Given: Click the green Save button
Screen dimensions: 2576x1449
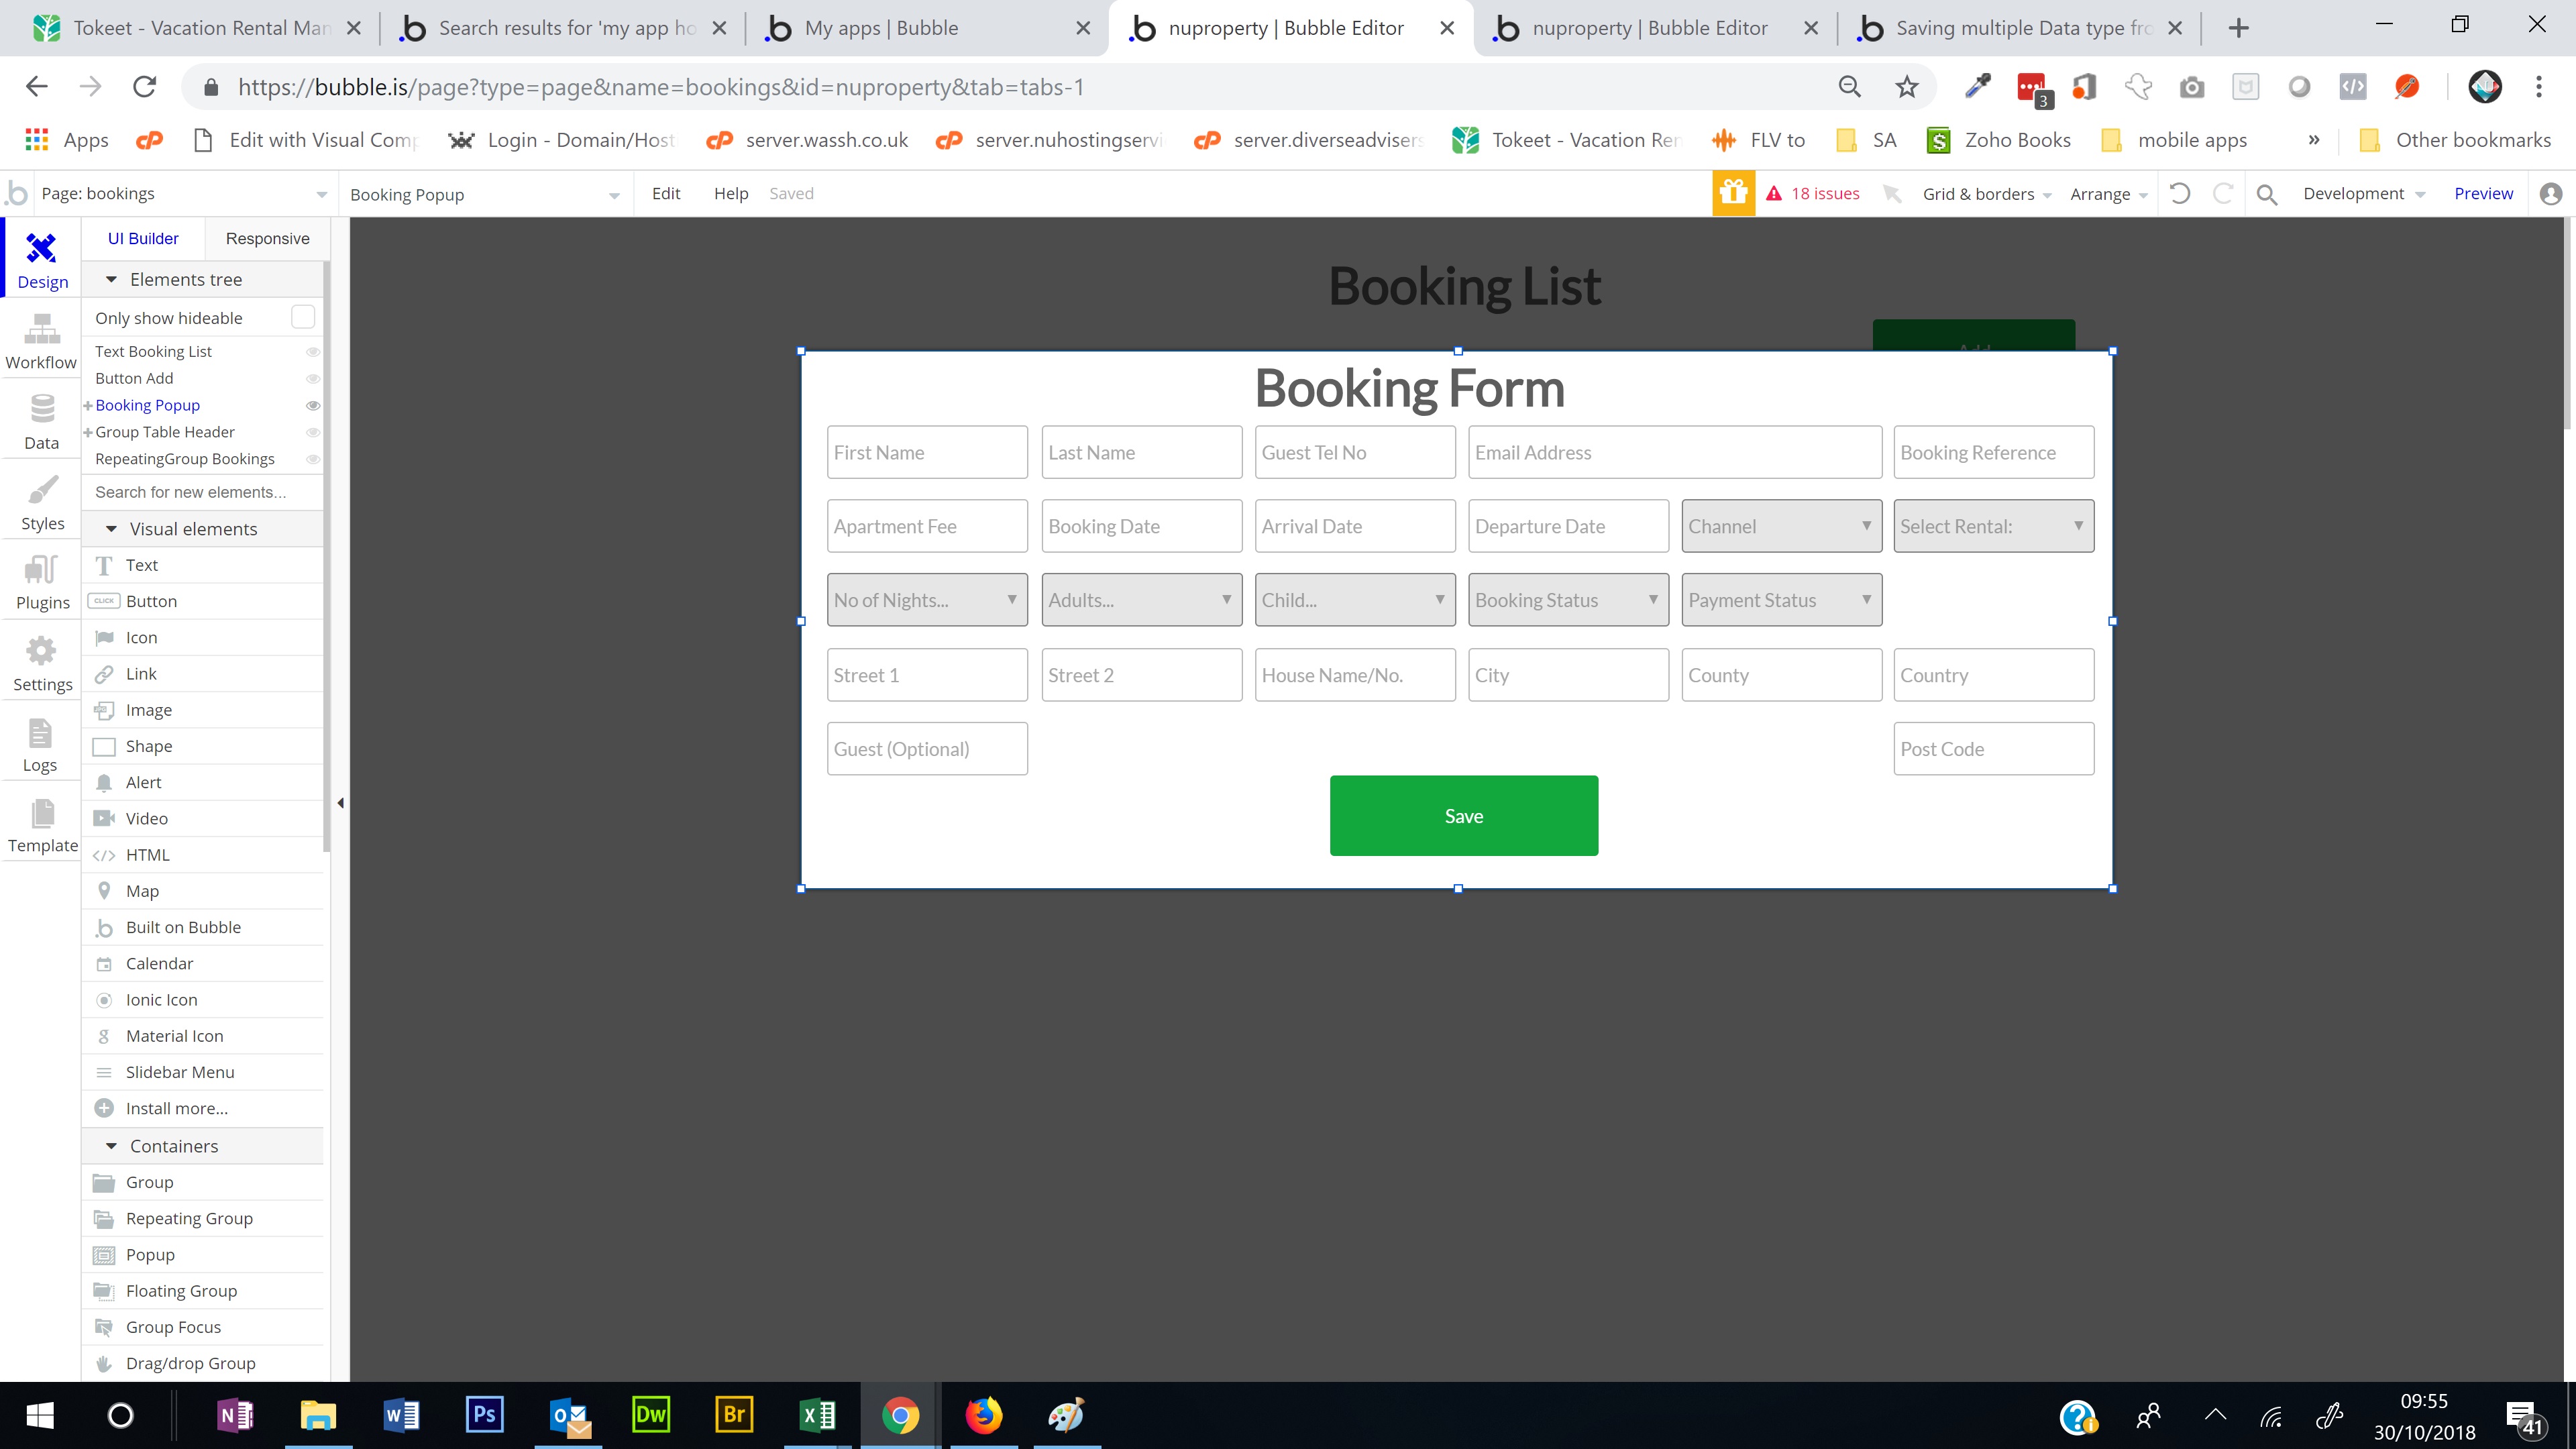Looking at the screenshot, I should coord(1463,816).
